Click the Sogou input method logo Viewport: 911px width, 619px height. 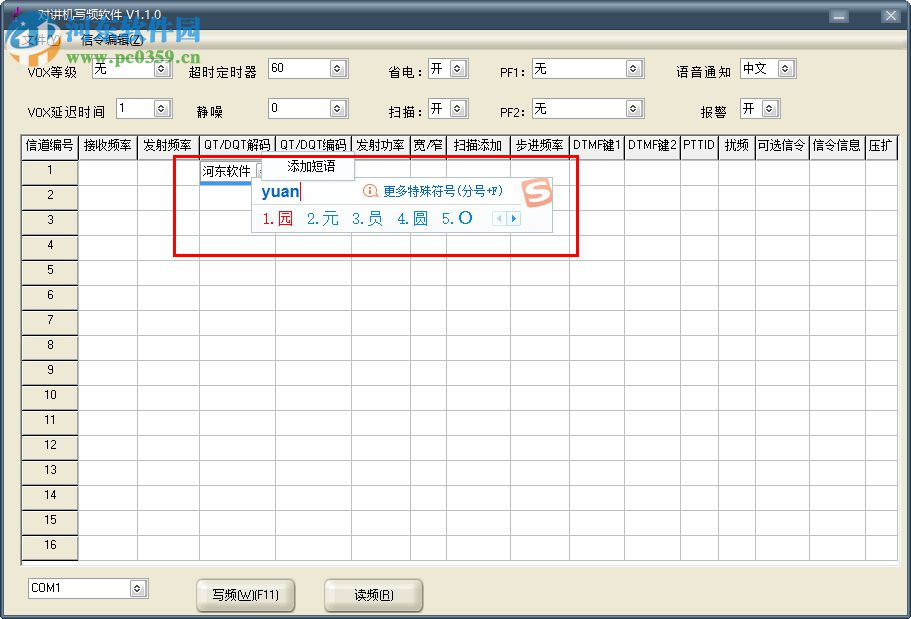536,192
